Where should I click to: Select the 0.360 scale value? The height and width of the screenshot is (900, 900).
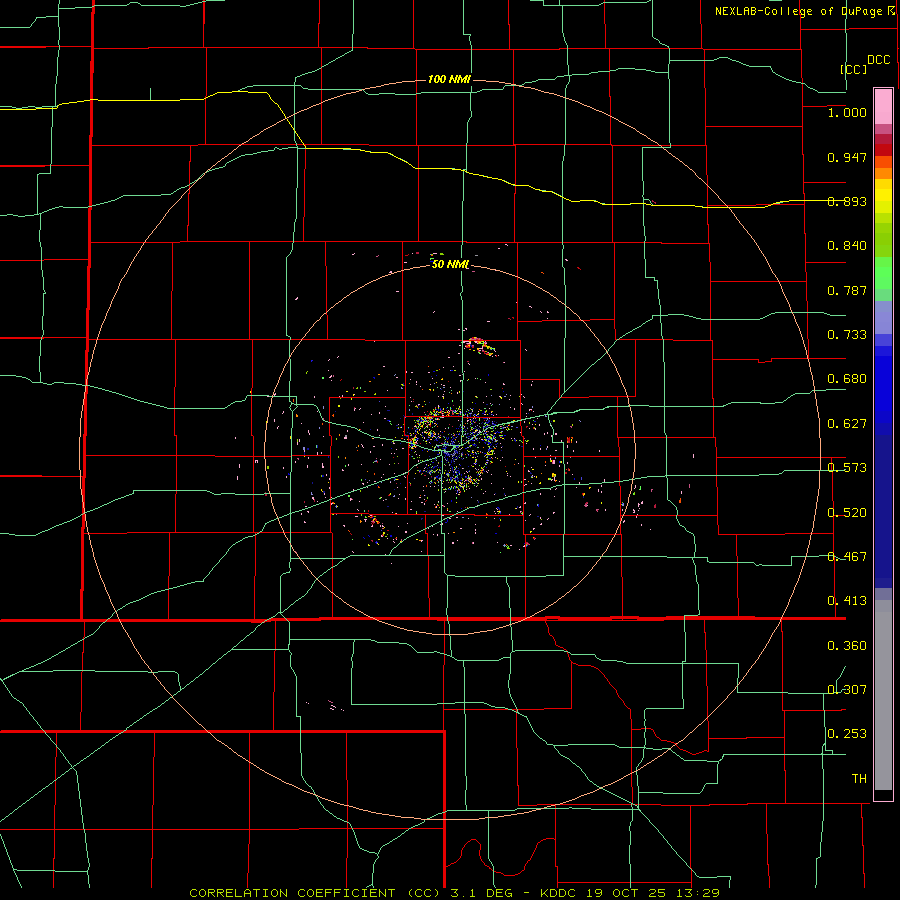[x=847, y=646]
